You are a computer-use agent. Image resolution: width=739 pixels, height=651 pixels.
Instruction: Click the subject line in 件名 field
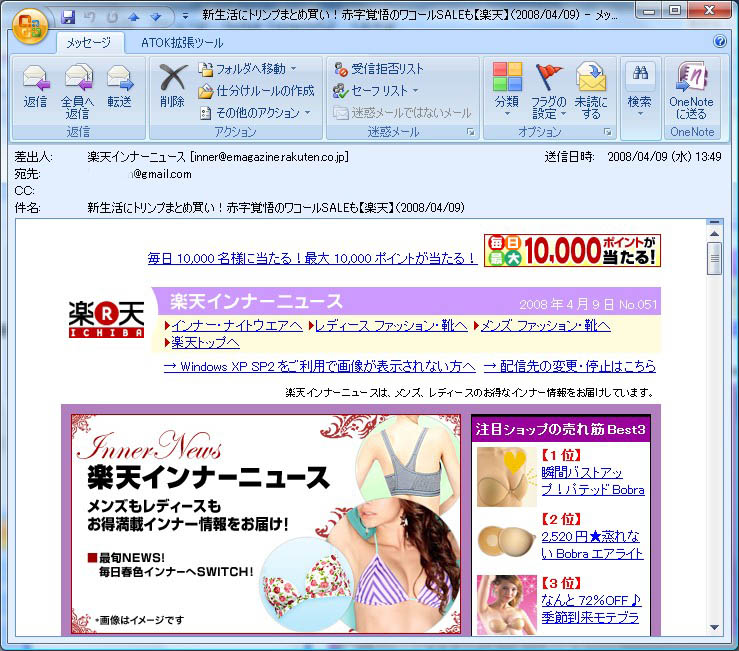(276, 207)
